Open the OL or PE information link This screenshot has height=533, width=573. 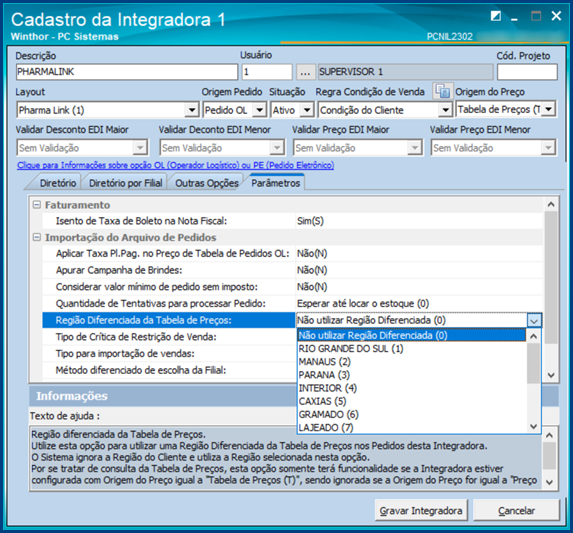pyautogui.click(x=175, y=165)
